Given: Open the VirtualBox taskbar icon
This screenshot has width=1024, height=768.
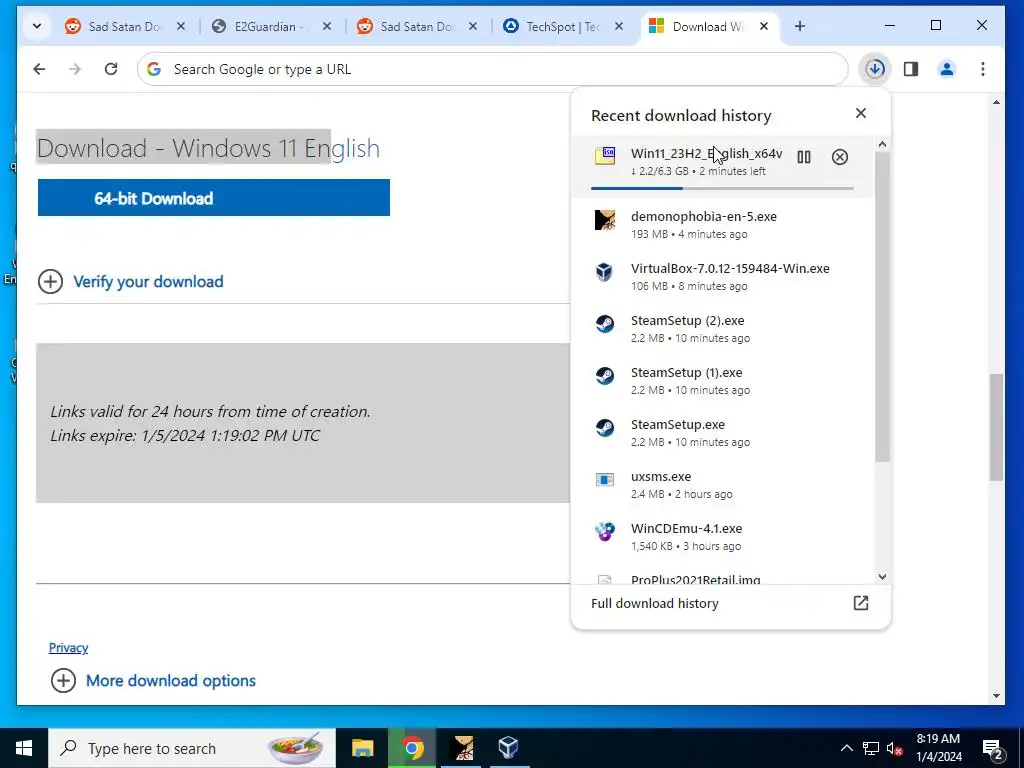Looking at the screenshot, I should point(509,748).
